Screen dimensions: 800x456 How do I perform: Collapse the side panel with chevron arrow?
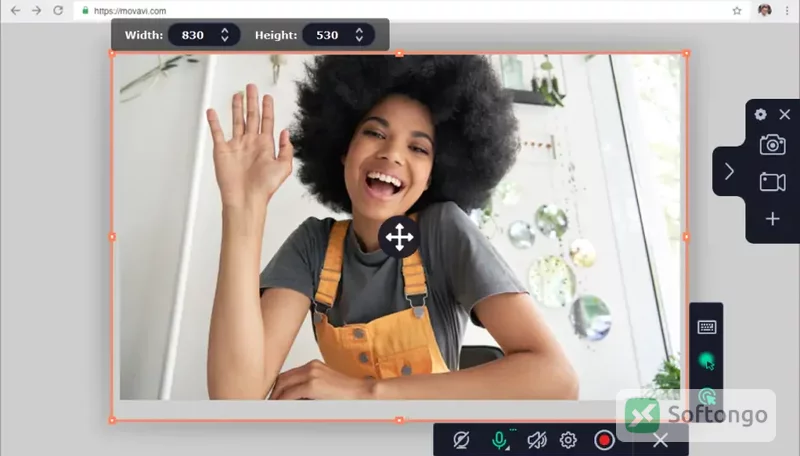pos(729,171)
